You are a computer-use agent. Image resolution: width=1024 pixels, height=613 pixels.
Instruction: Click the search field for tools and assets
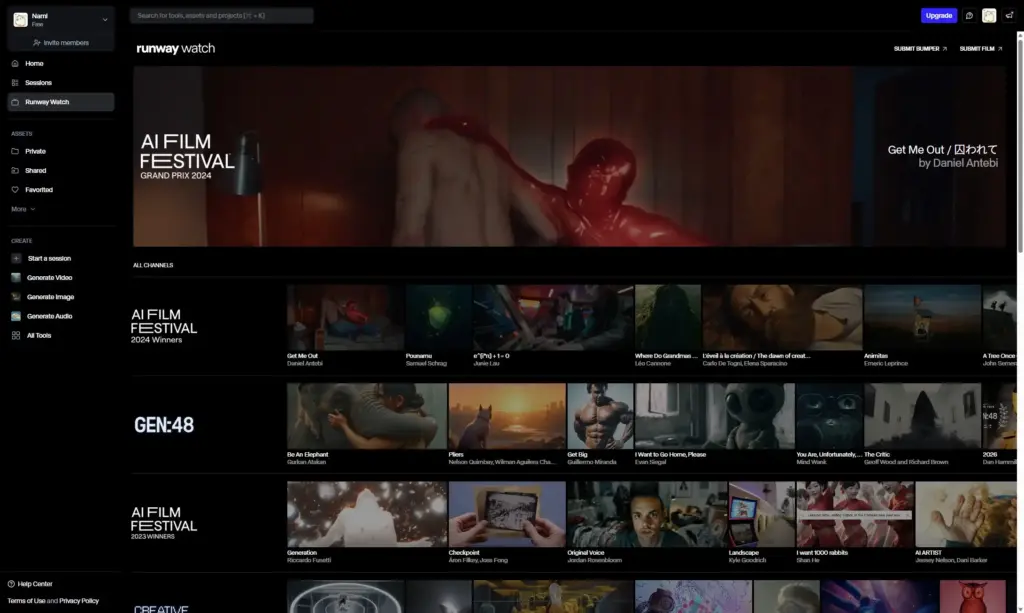coord(221,16)
